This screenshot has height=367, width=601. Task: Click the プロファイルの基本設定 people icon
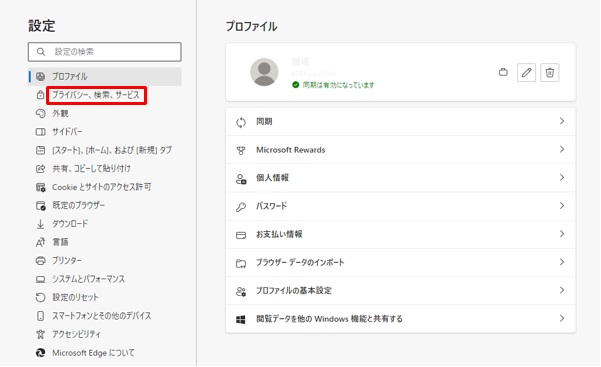click(x=241, y=291)
